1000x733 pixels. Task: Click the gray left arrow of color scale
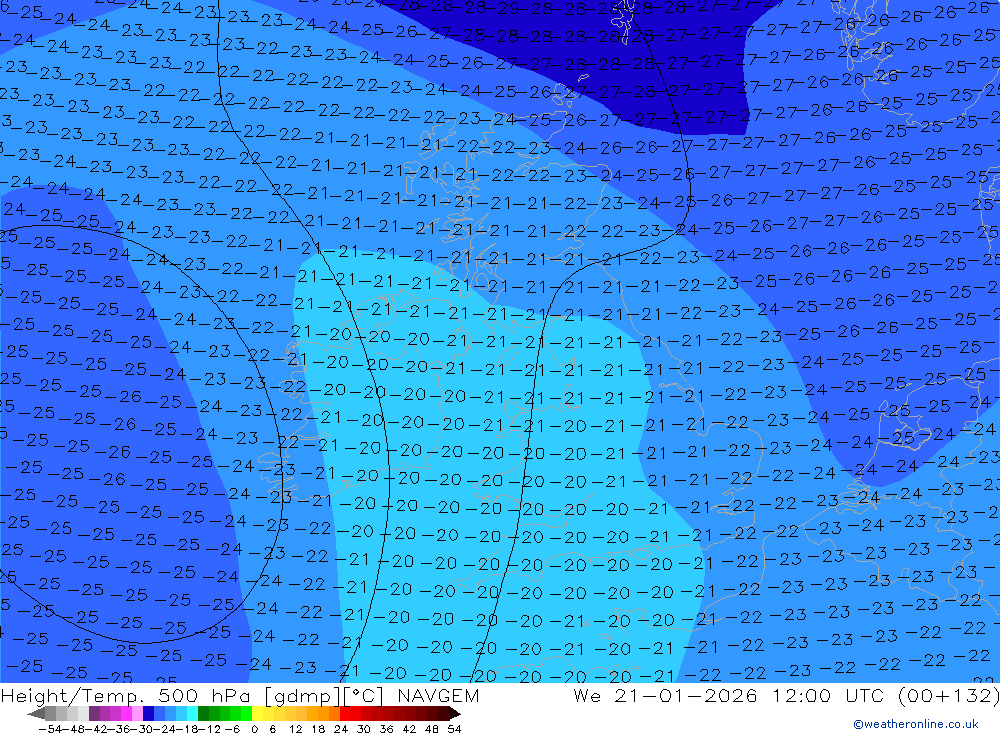pyautogui.click(x=36, y=714)
